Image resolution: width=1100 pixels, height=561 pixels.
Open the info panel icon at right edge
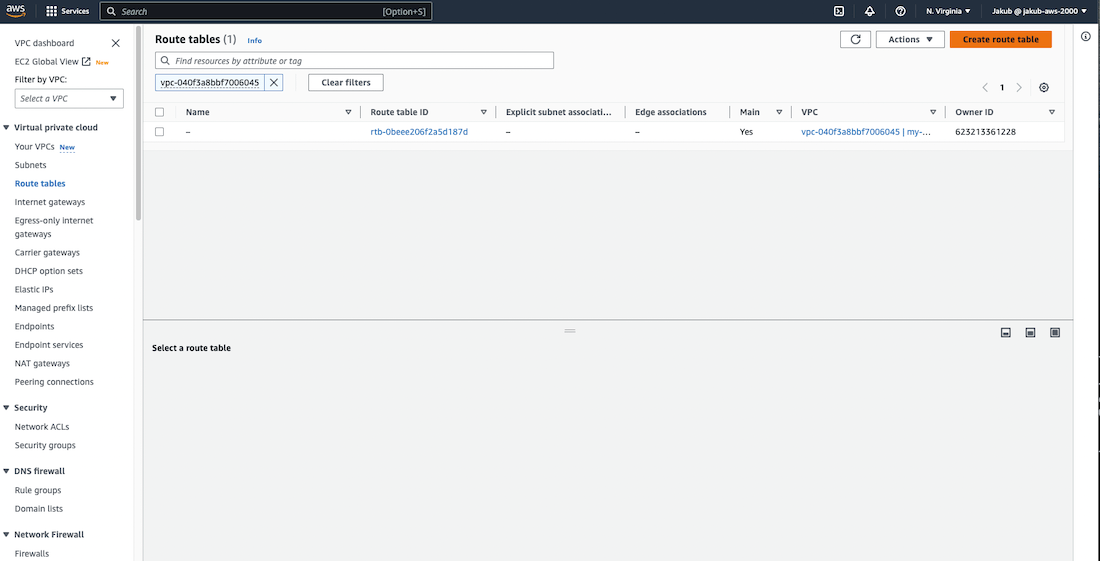click(x=1087, y=36)
